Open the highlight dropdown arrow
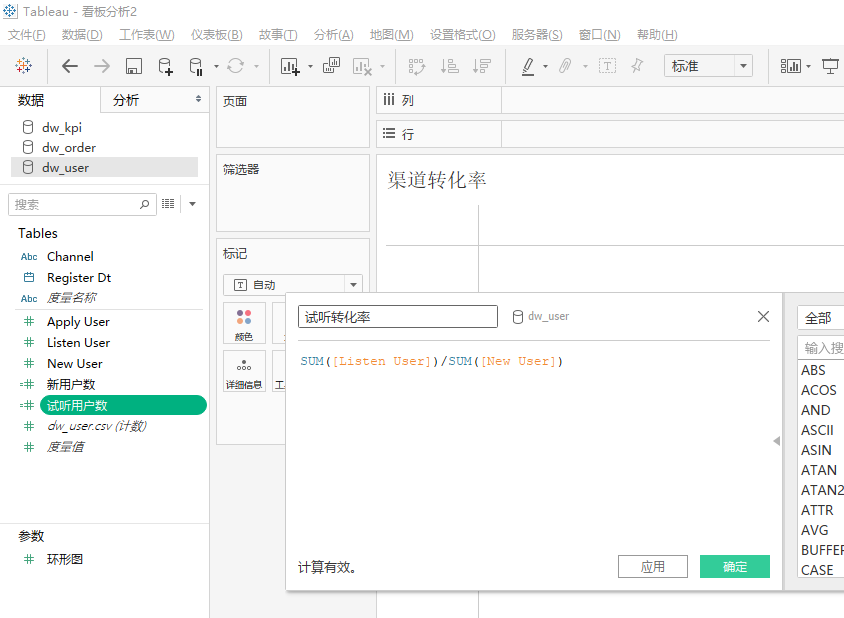This screenshot has width=844, height=618. coord(545,67)
